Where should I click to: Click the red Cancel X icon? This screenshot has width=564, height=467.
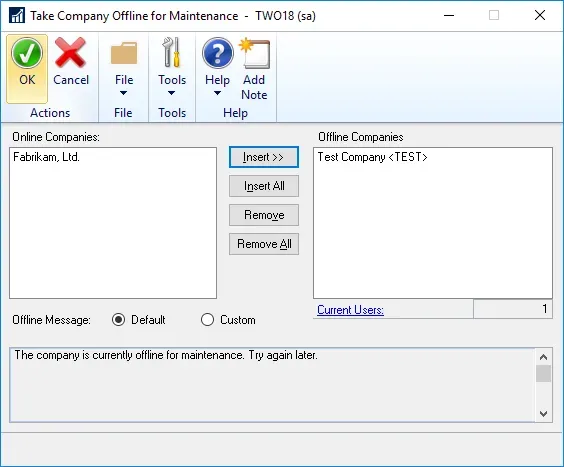coord(70,53)
